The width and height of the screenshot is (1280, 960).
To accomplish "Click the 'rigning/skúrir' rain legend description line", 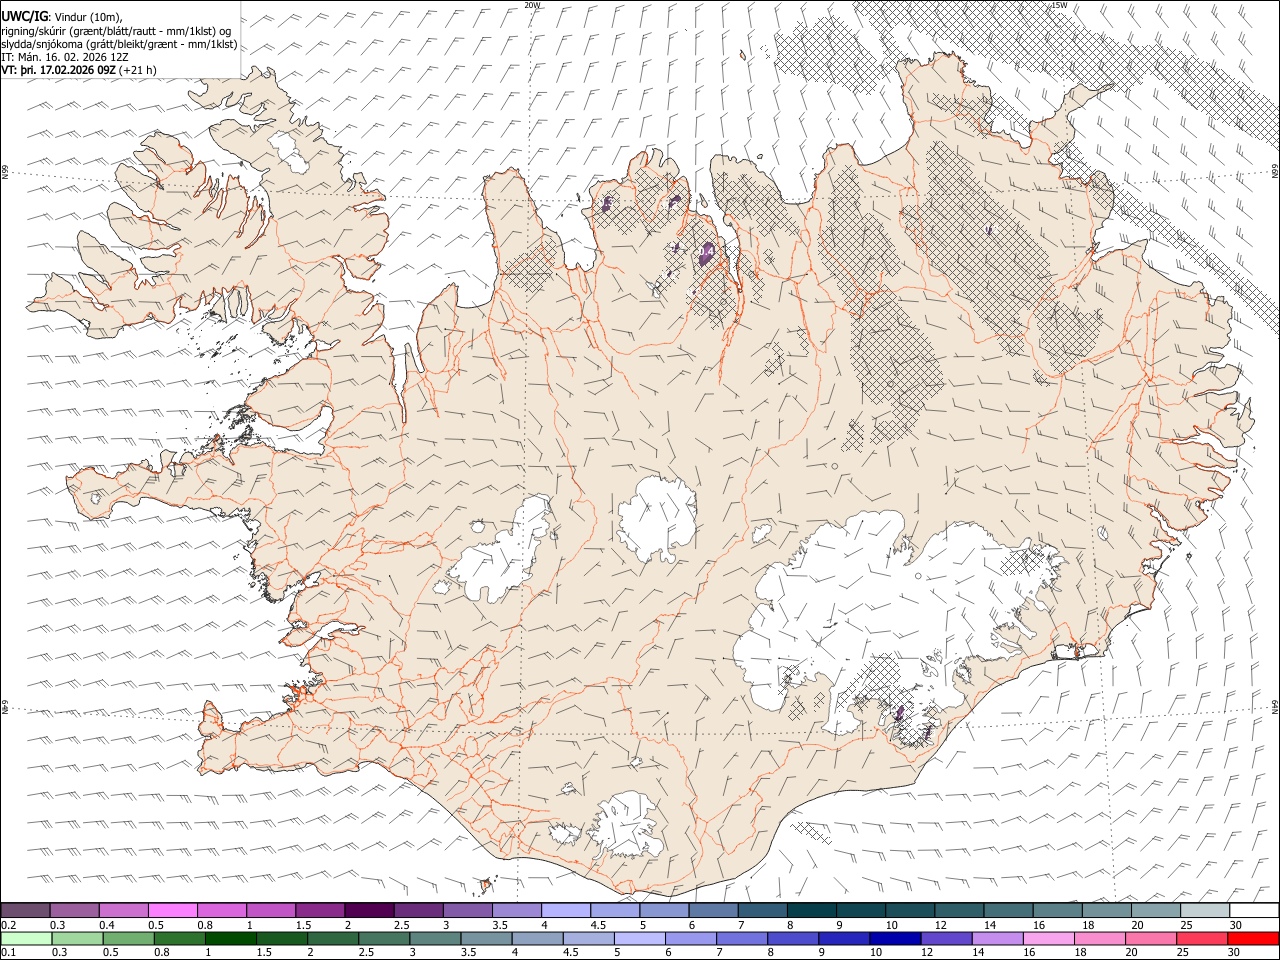I will click(116, 30).
